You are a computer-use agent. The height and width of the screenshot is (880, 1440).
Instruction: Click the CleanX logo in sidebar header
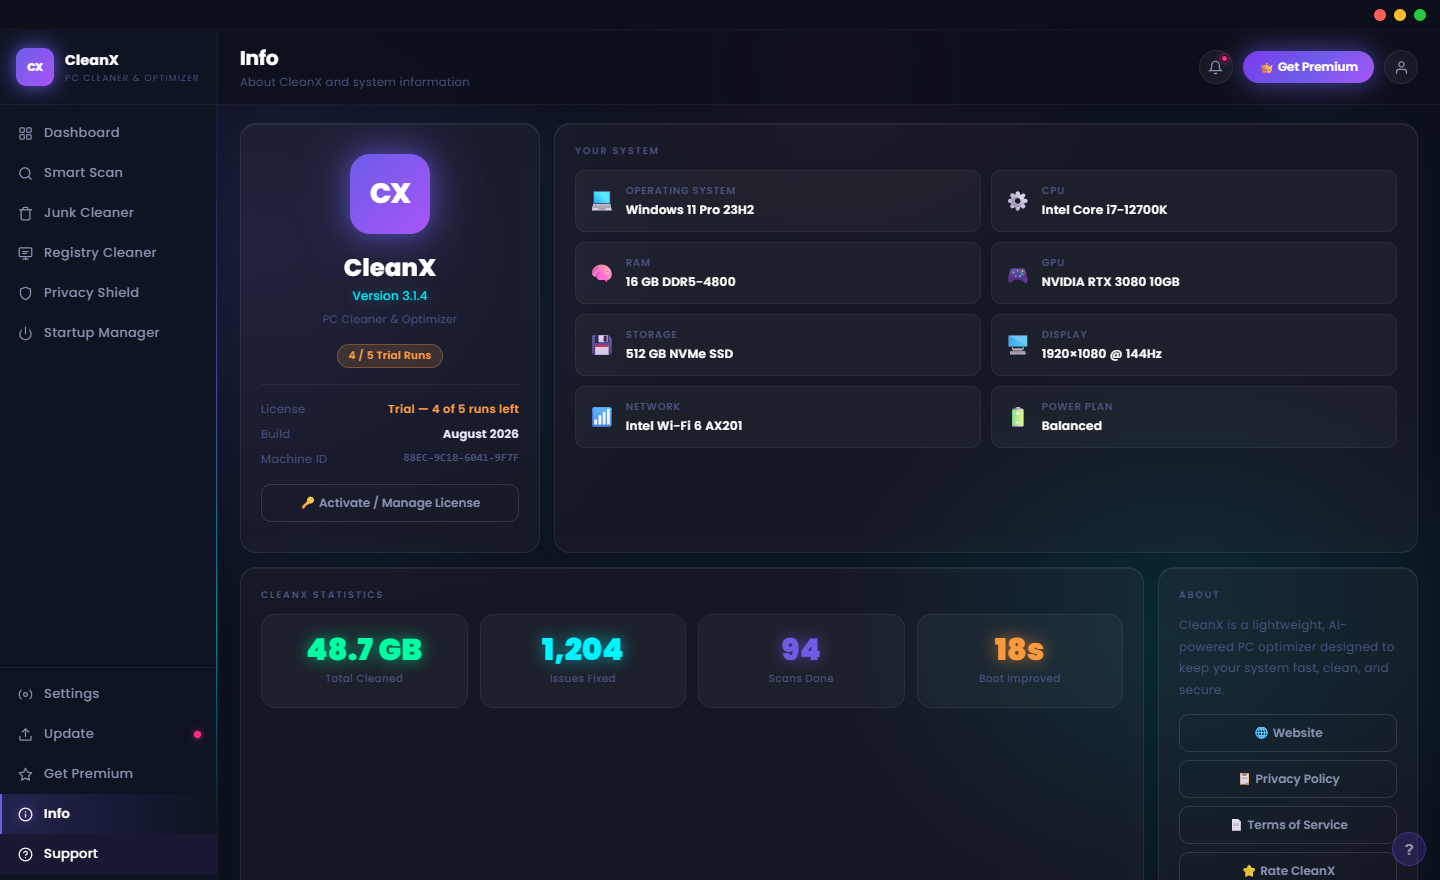click(x=35, y=67)
